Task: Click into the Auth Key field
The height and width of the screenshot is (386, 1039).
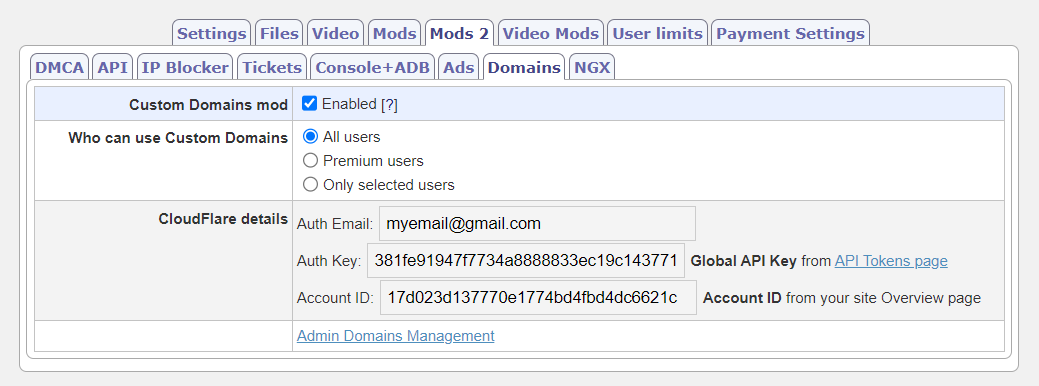Action: (x=526, y=261)
